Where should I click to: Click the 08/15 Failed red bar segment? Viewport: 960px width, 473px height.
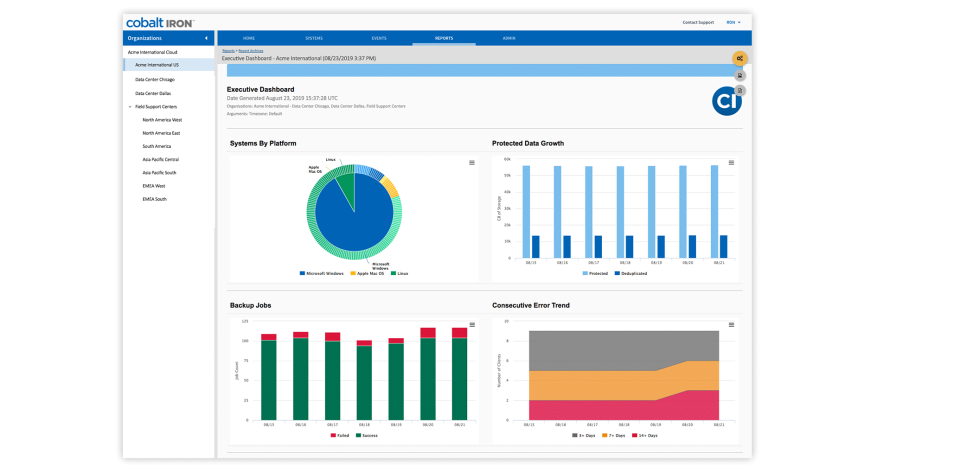pos(269,337)
